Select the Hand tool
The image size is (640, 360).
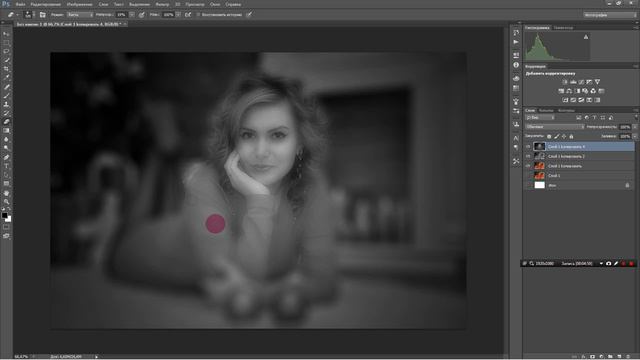click(x=6, y=193)
